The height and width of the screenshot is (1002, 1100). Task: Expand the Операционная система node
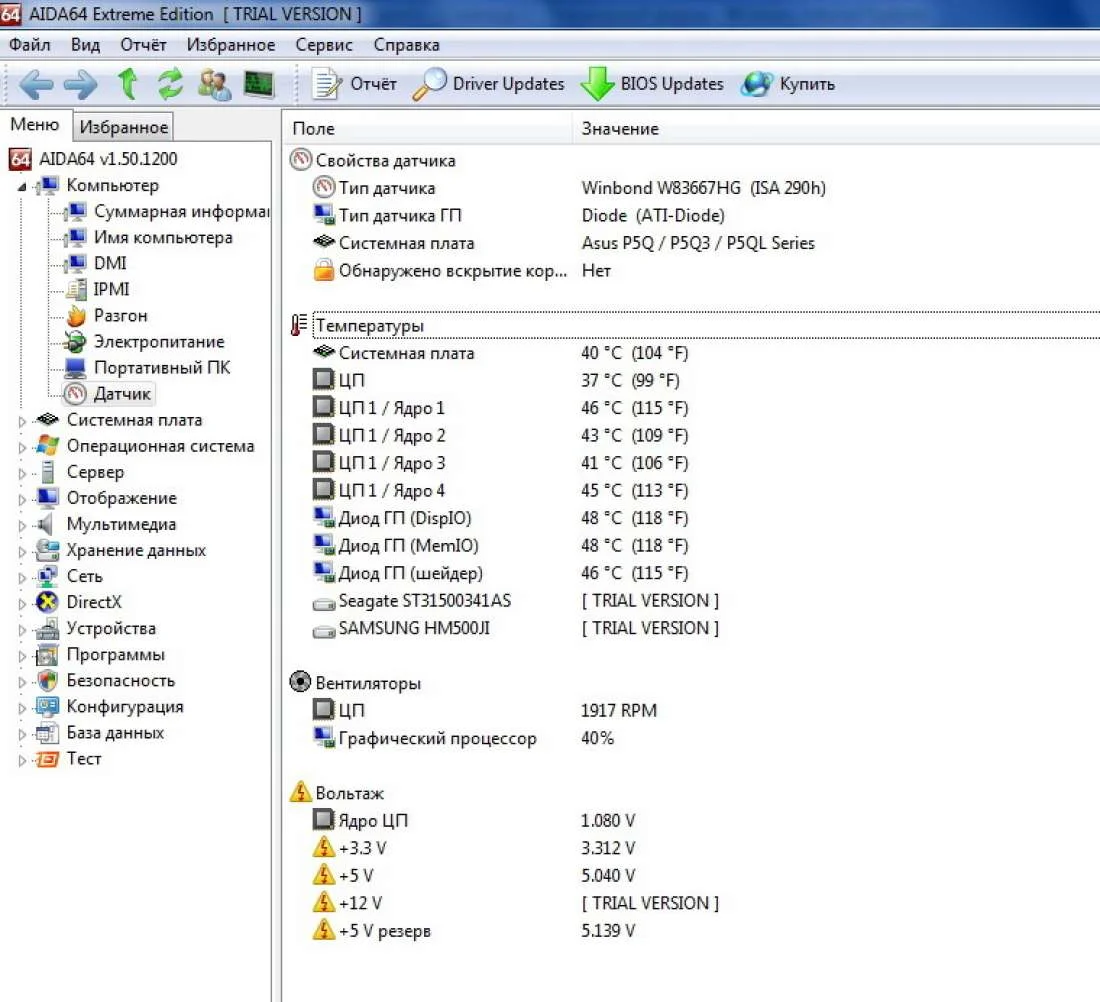click(x=22, y=447)
